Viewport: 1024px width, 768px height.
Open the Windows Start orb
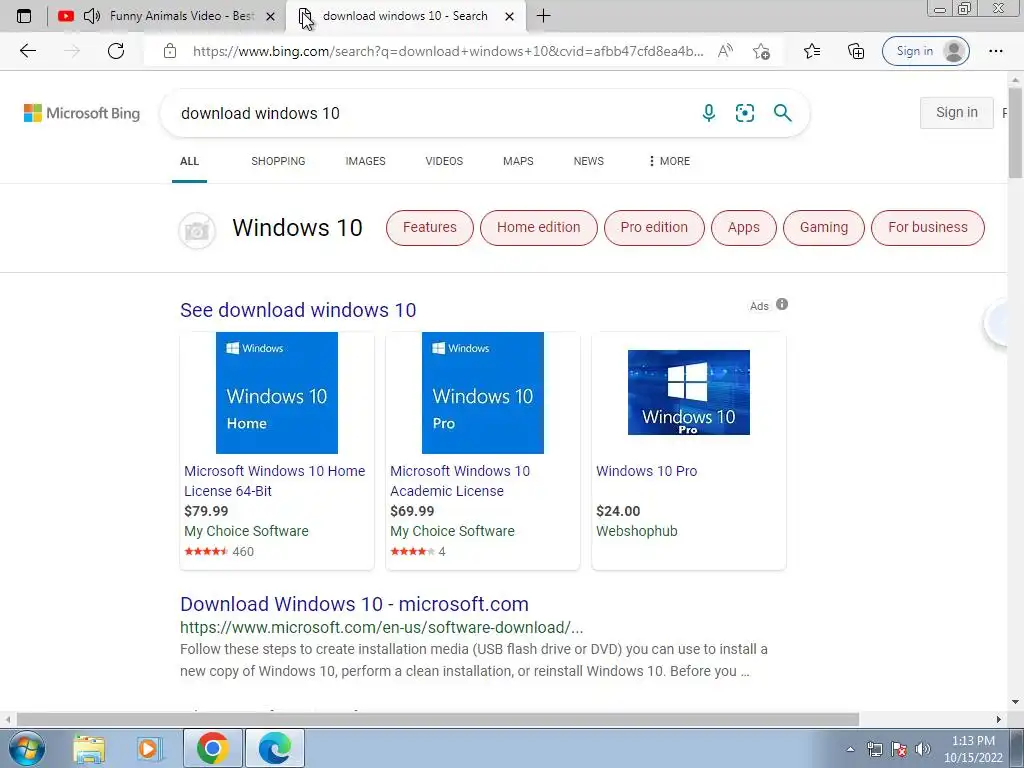[26, 748]
